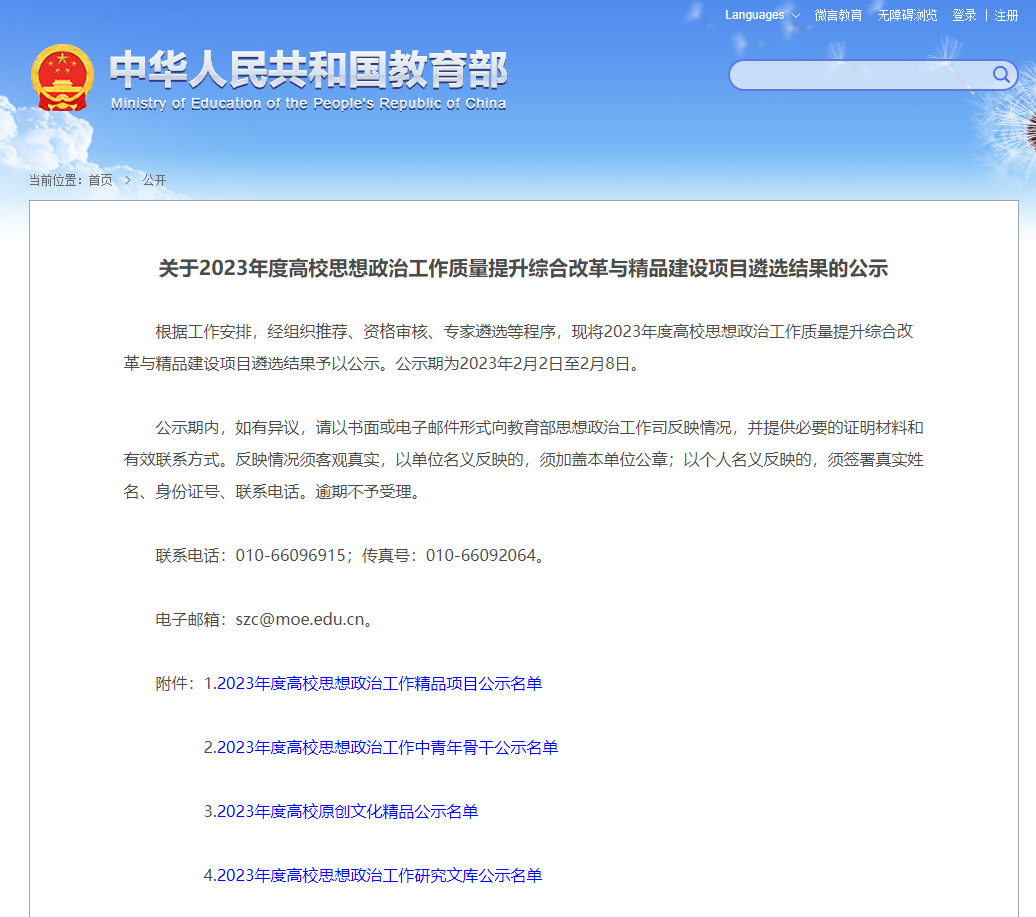The image size is (1036, 917).
Task: Open attachment 4: 研究文库公示名单
Action: [x=373, y=876]
